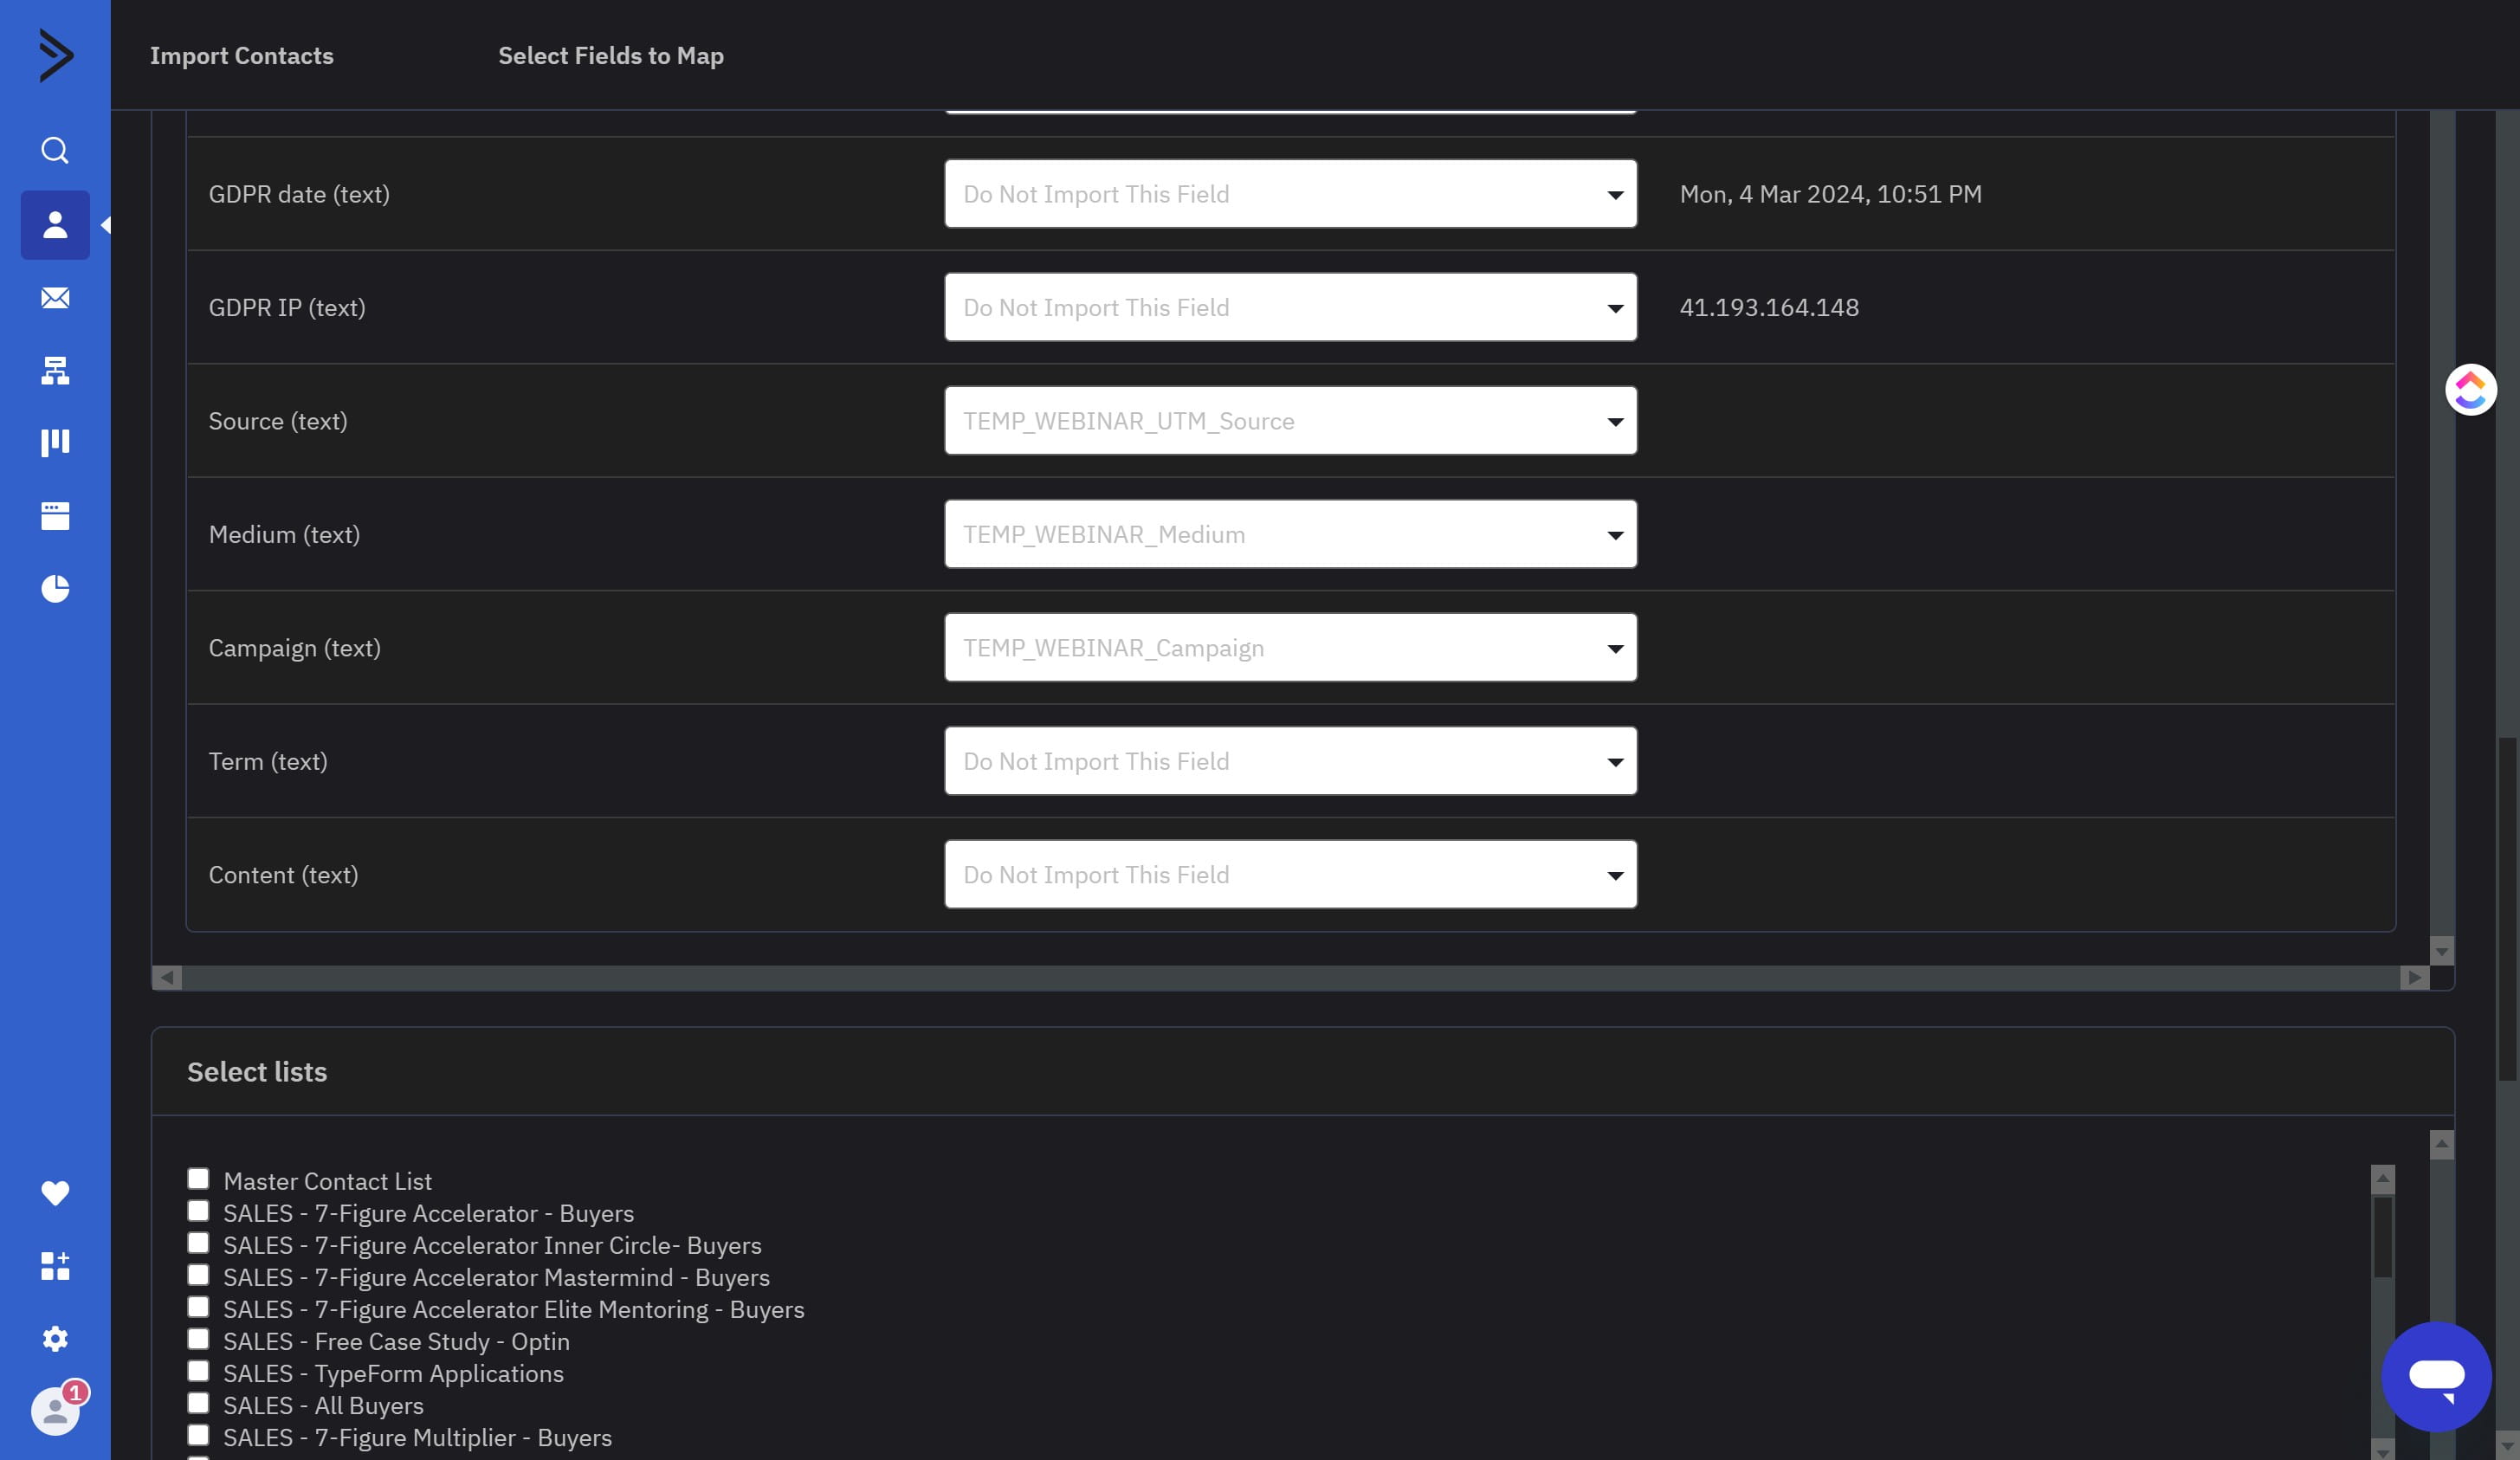The image size is (2520, 1460).
Task: Open the Settings gear in sidebar
Action: 55,1340
